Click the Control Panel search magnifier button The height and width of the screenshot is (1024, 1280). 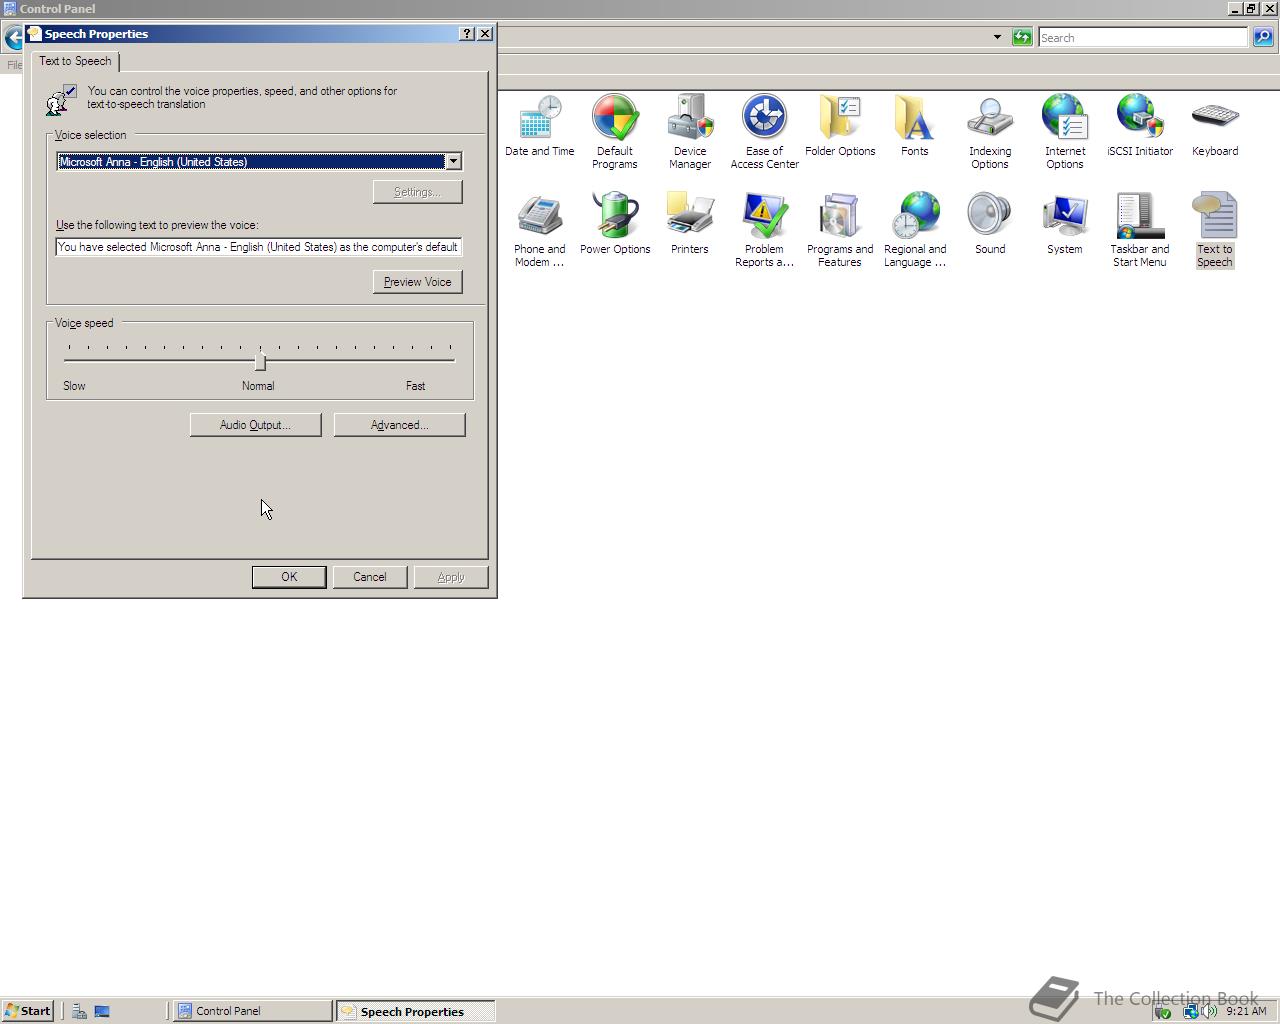[1263, 37]
